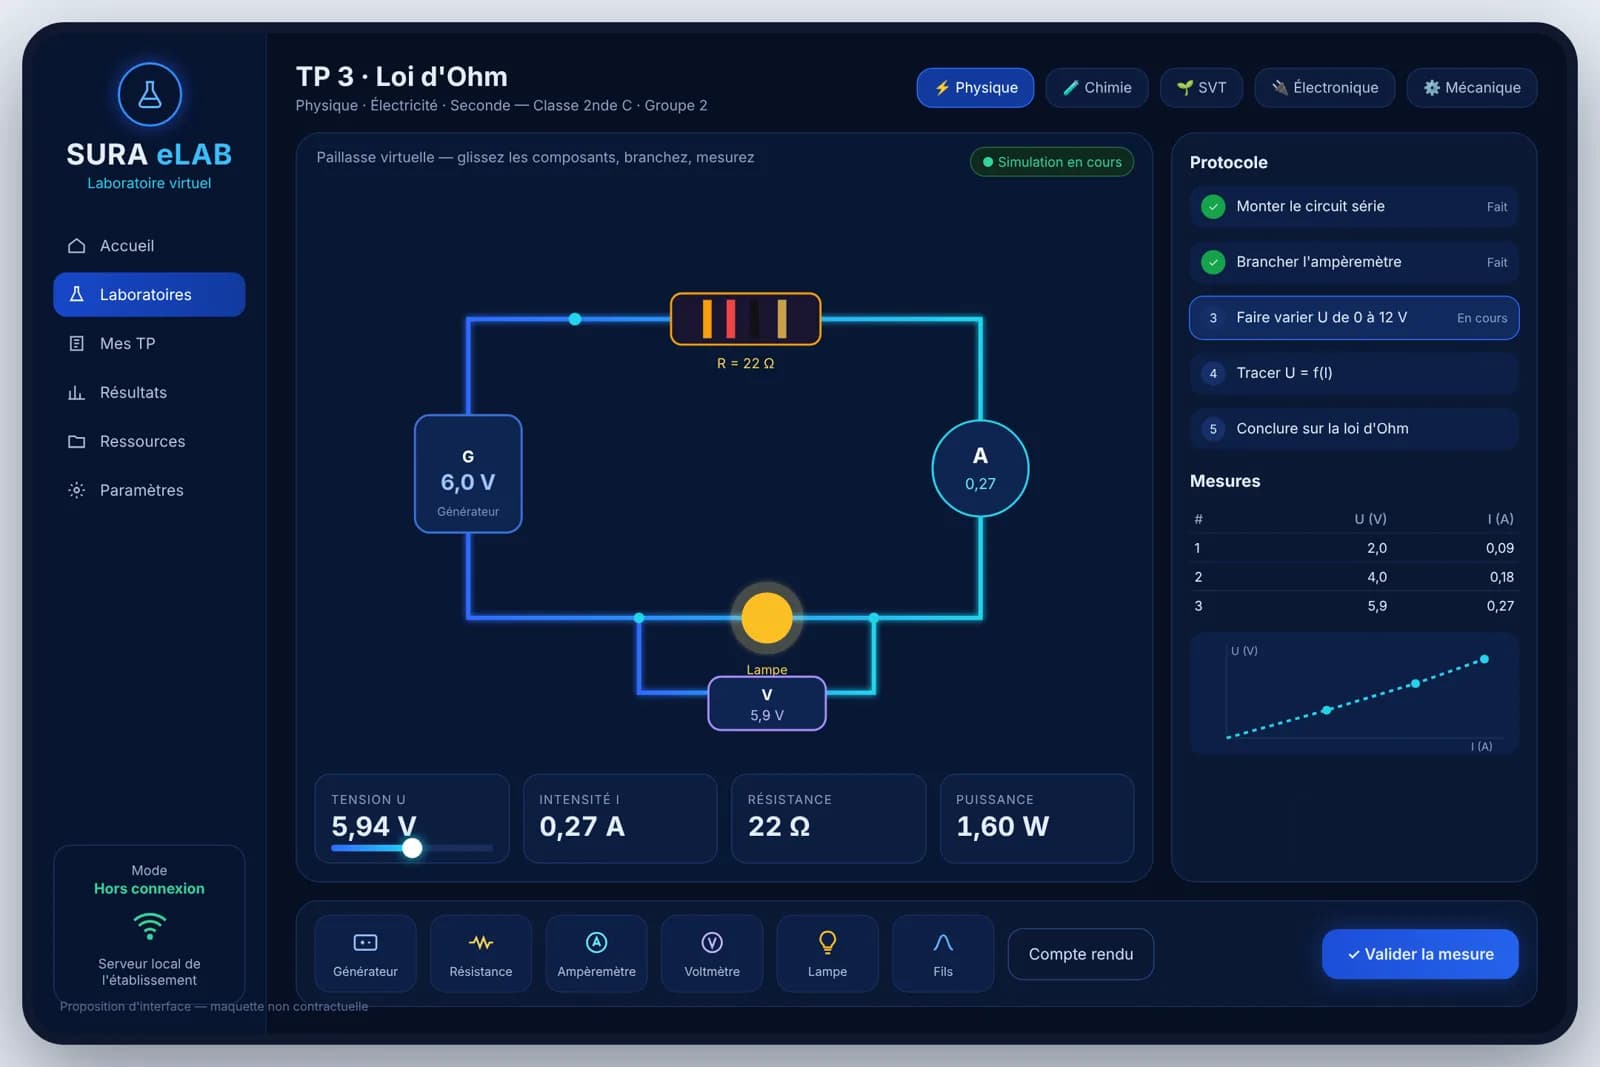Switch to Électronique subject tab
The height and width of the screenshot is (1067, 1600).
tap(1324, 88)
